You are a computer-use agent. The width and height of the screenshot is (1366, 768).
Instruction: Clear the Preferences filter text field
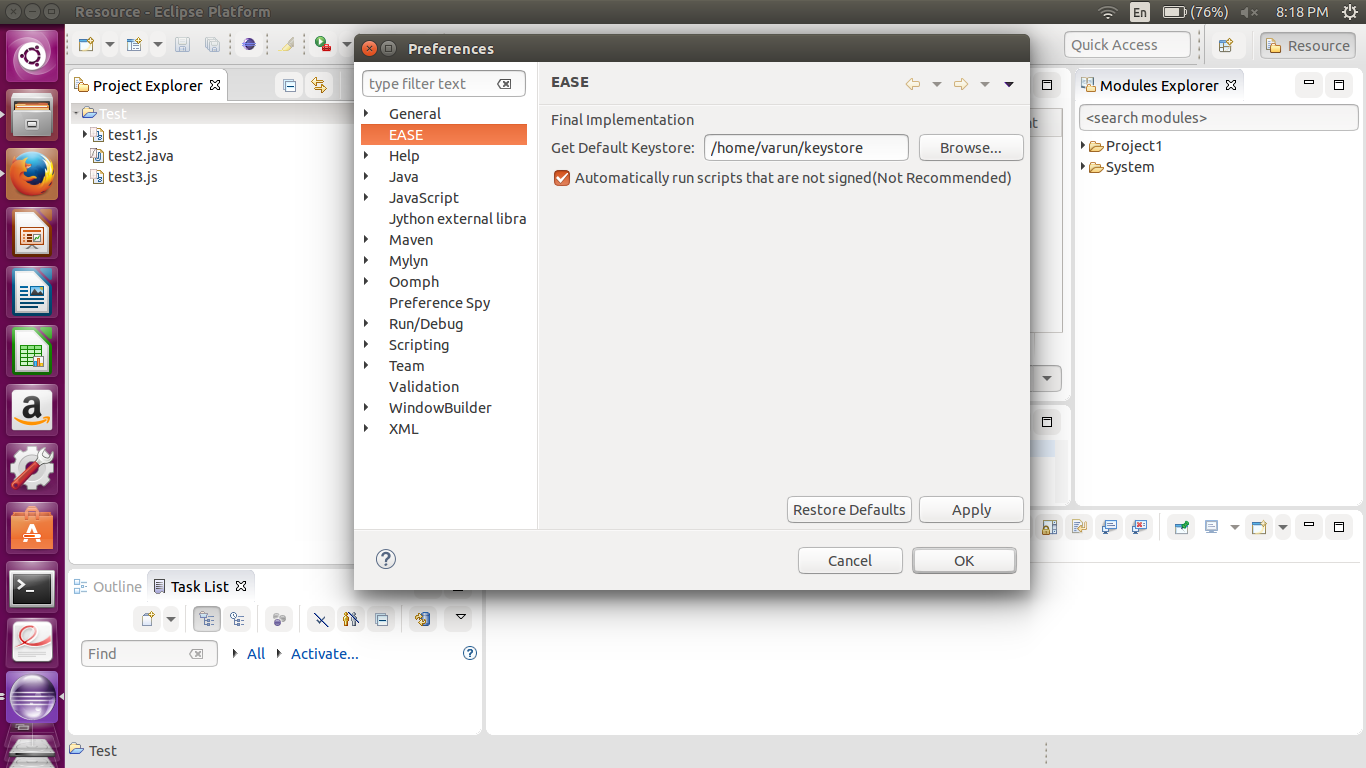[505, 84]
